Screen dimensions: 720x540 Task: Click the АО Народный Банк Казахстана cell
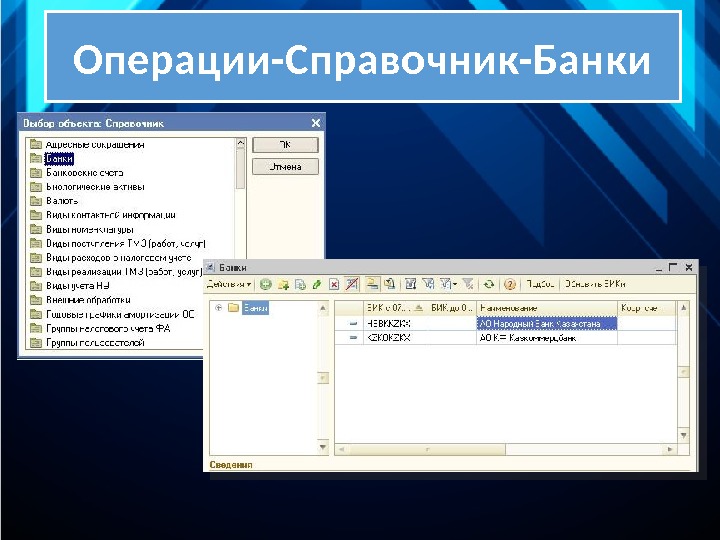coord(546,324)
